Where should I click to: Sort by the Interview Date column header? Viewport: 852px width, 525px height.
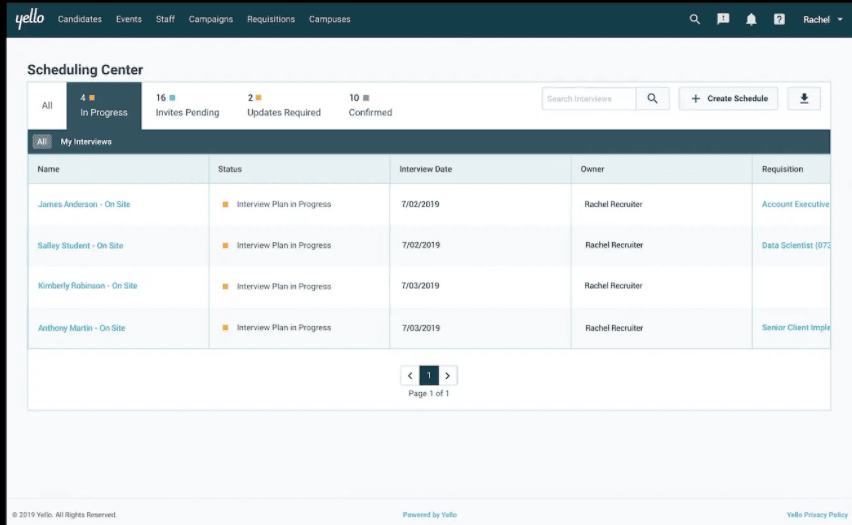pyautogui.click(x=426, y=169)
